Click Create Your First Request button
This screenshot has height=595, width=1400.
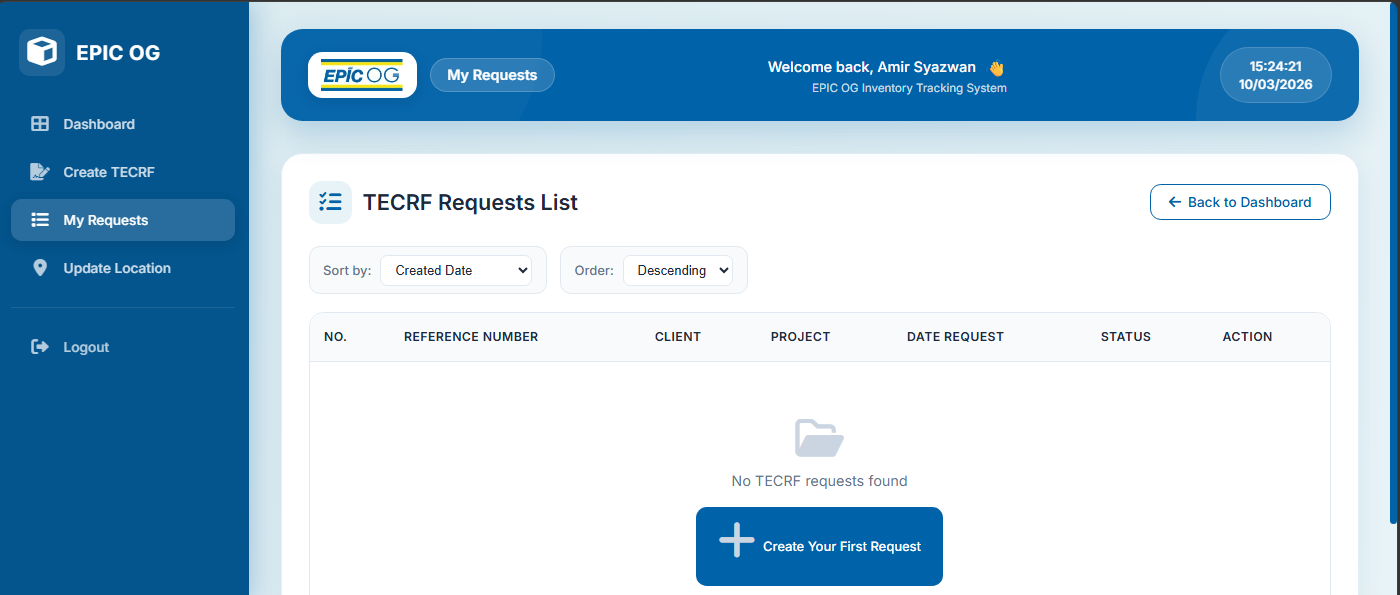[x=819, y=546]
